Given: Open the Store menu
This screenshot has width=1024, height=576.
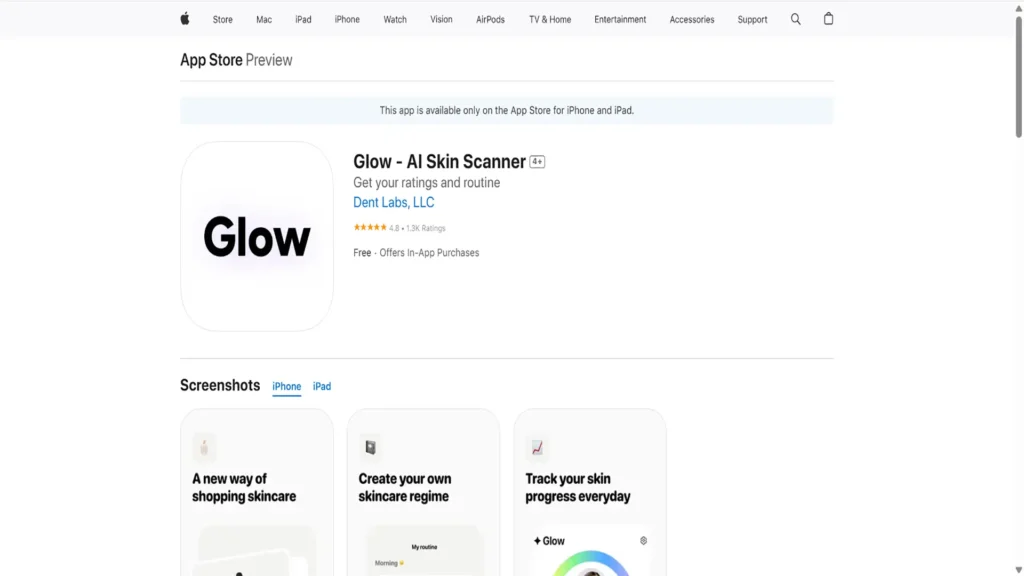Looking at the screenshot, I should (223, 20).
